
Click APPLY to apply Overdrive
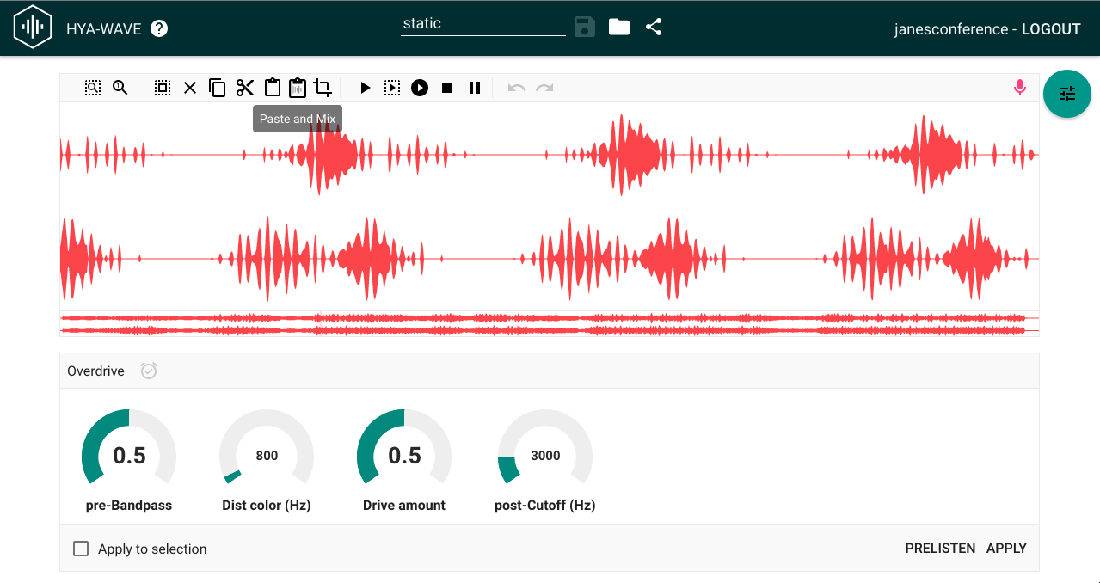point(1006,548)
